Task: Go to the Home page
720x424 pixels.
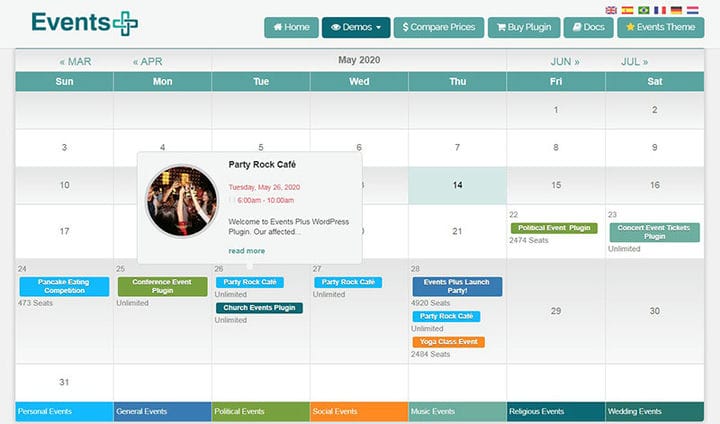Action: (x=291, y=28)
